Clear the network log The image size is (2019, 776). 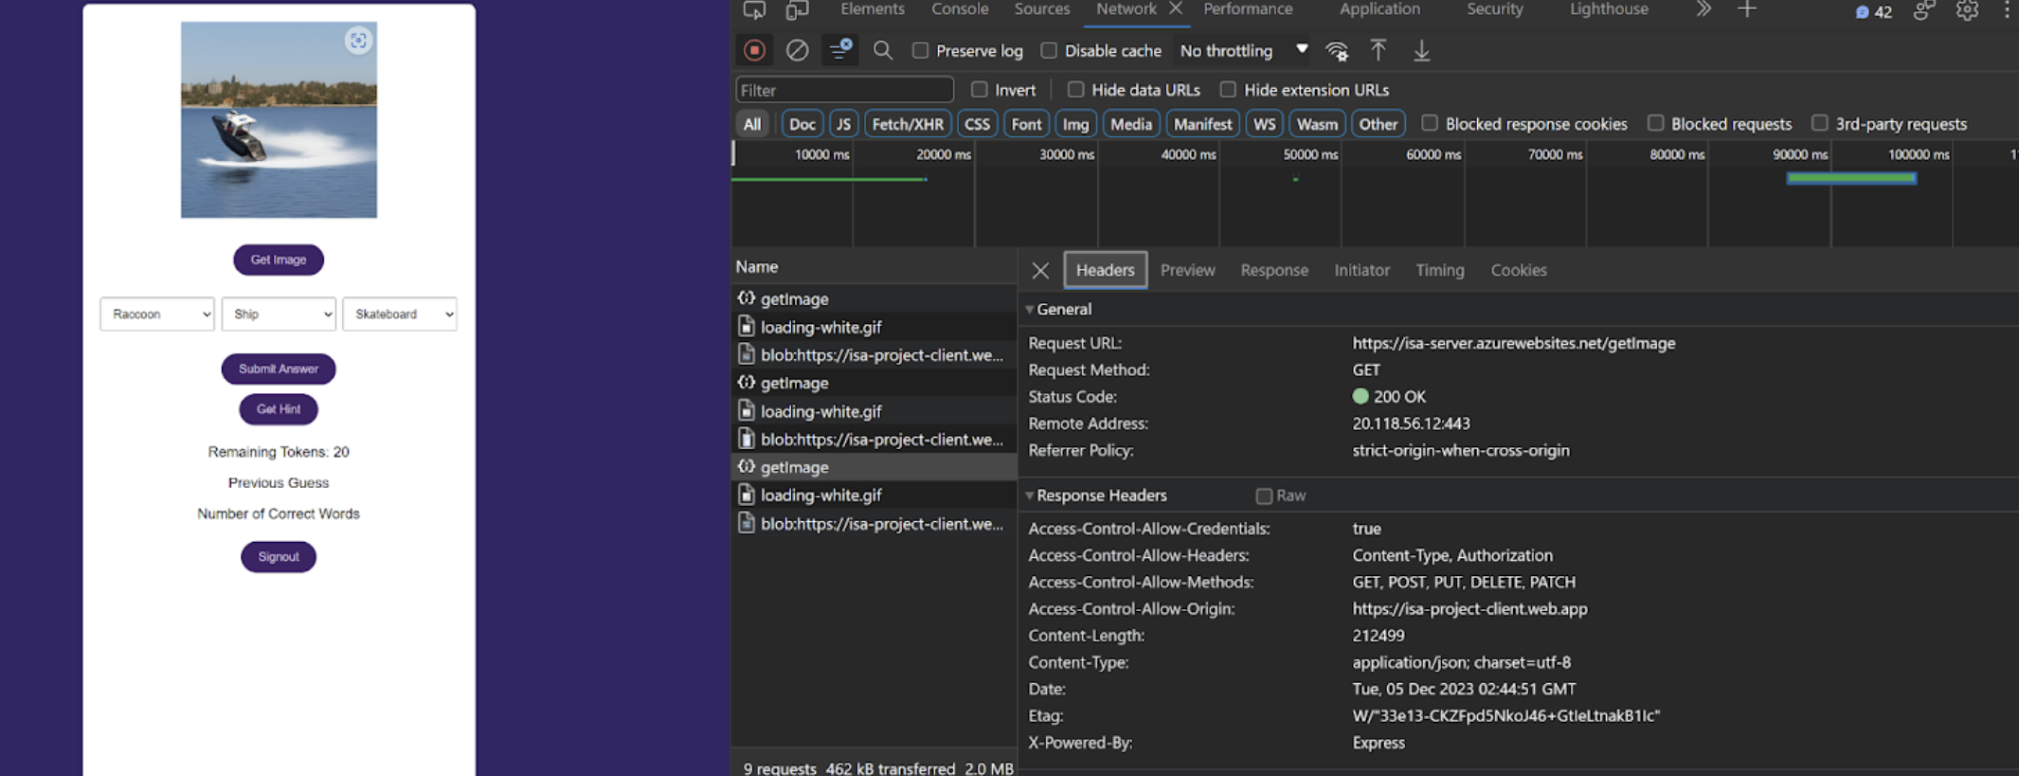tap(797, 50)
